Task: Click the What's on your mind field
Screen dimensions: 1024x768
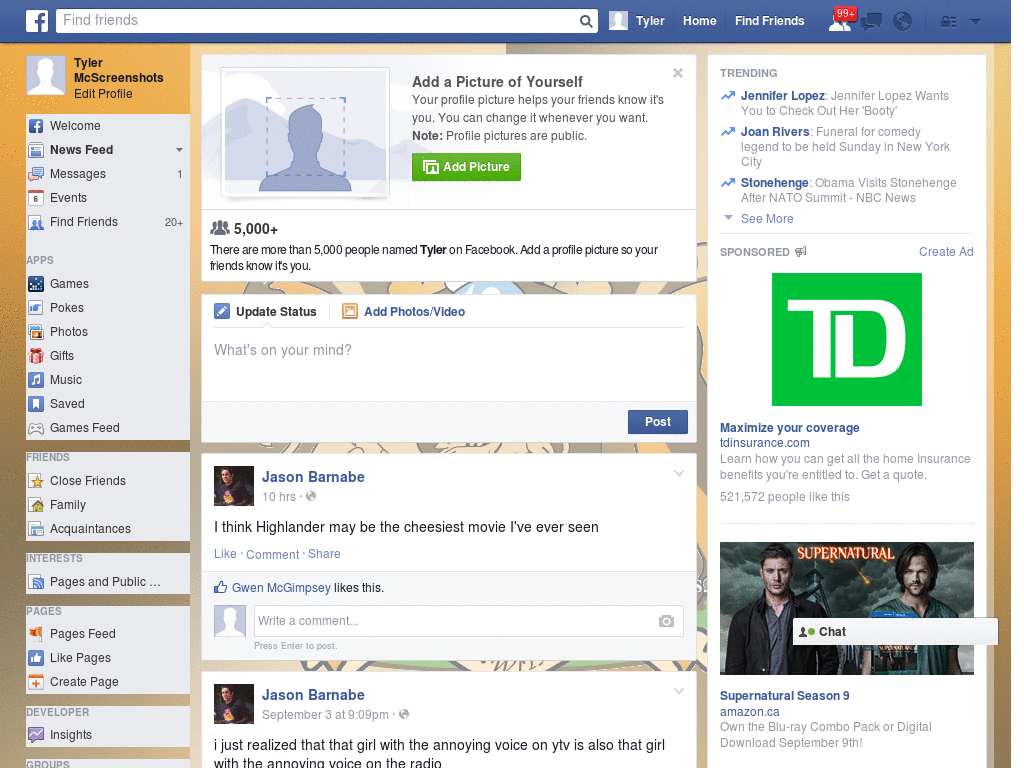Action: [449, 364]
